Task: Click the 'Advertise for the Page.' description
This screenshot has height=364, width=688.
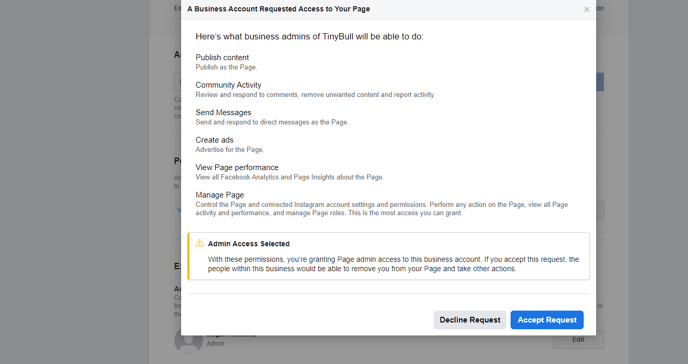Action: click(230, 150)
